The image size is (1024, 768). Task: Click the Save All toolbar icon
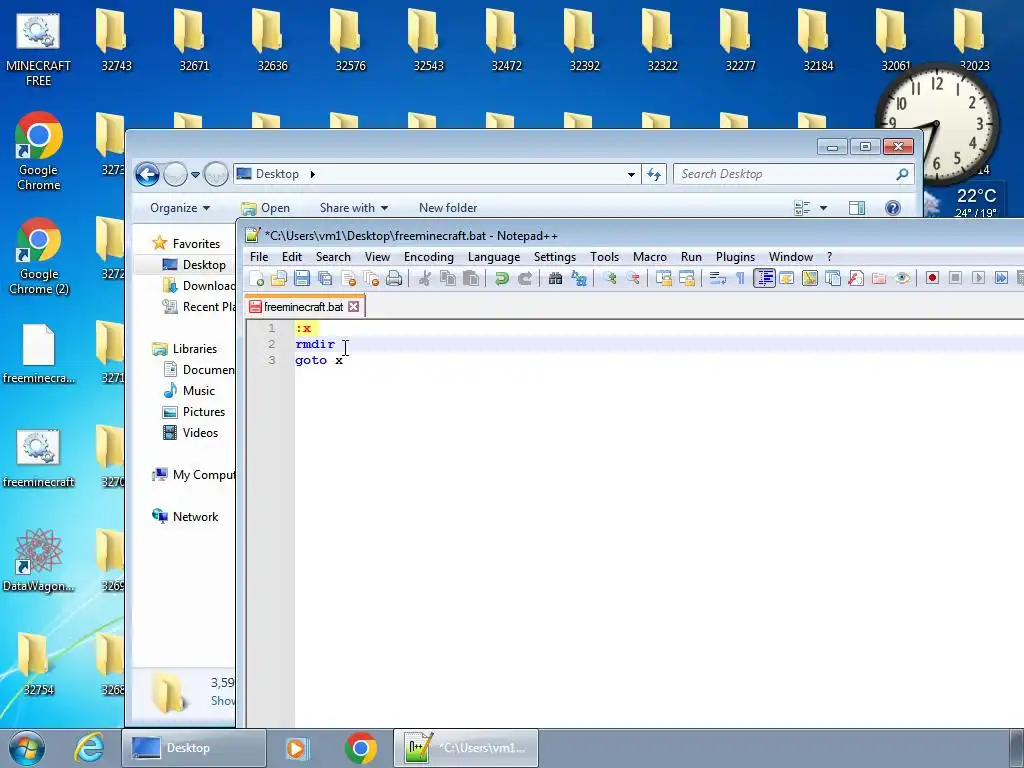pos(325,279)
